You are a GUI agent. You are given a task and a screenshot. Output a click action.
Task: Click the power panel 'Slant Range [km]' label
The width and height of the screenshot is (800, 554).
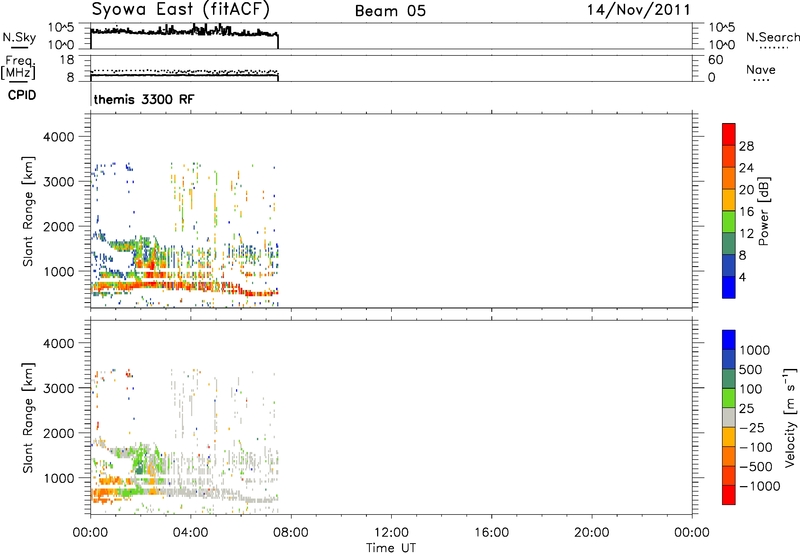28,211
